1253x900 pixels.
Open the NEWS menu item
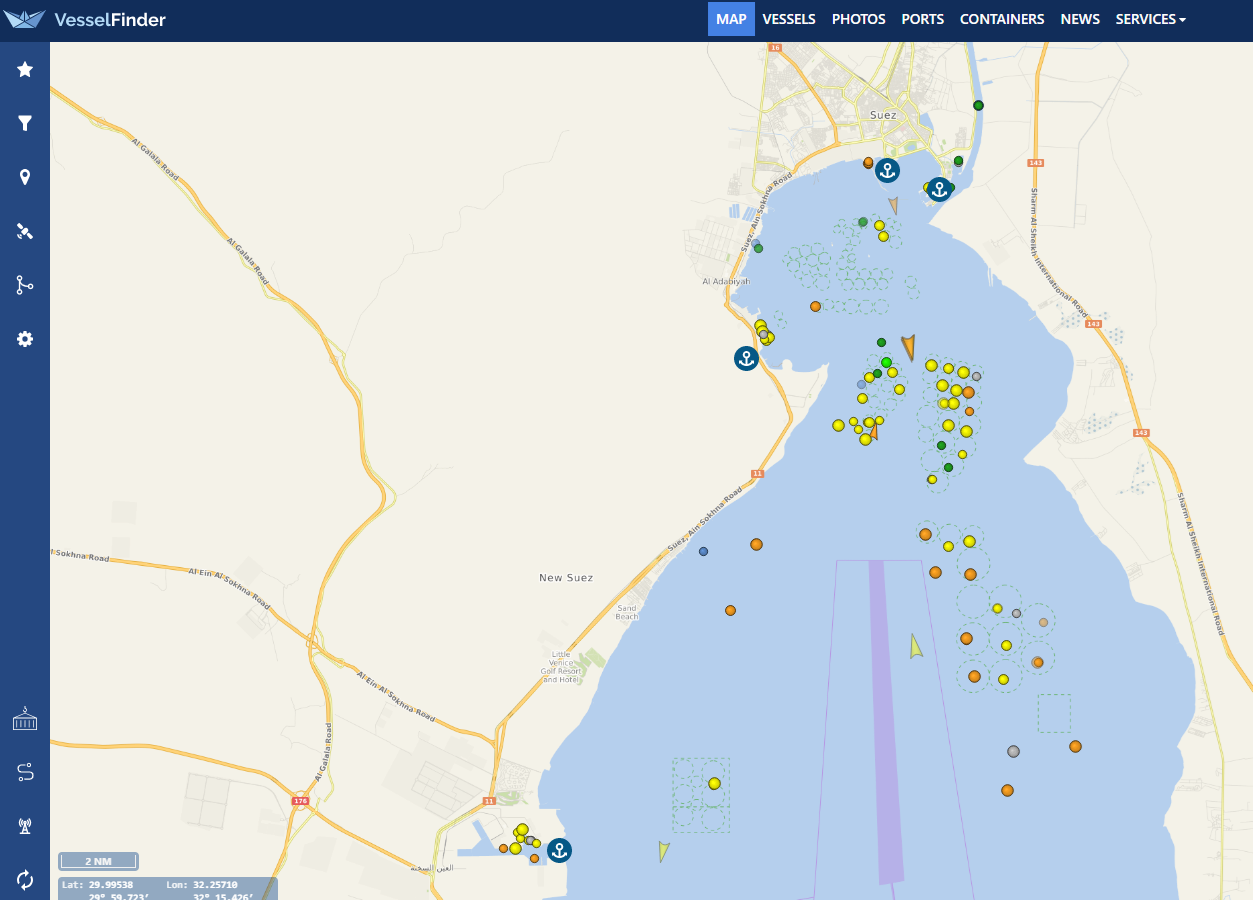[x=1080, y=19]
